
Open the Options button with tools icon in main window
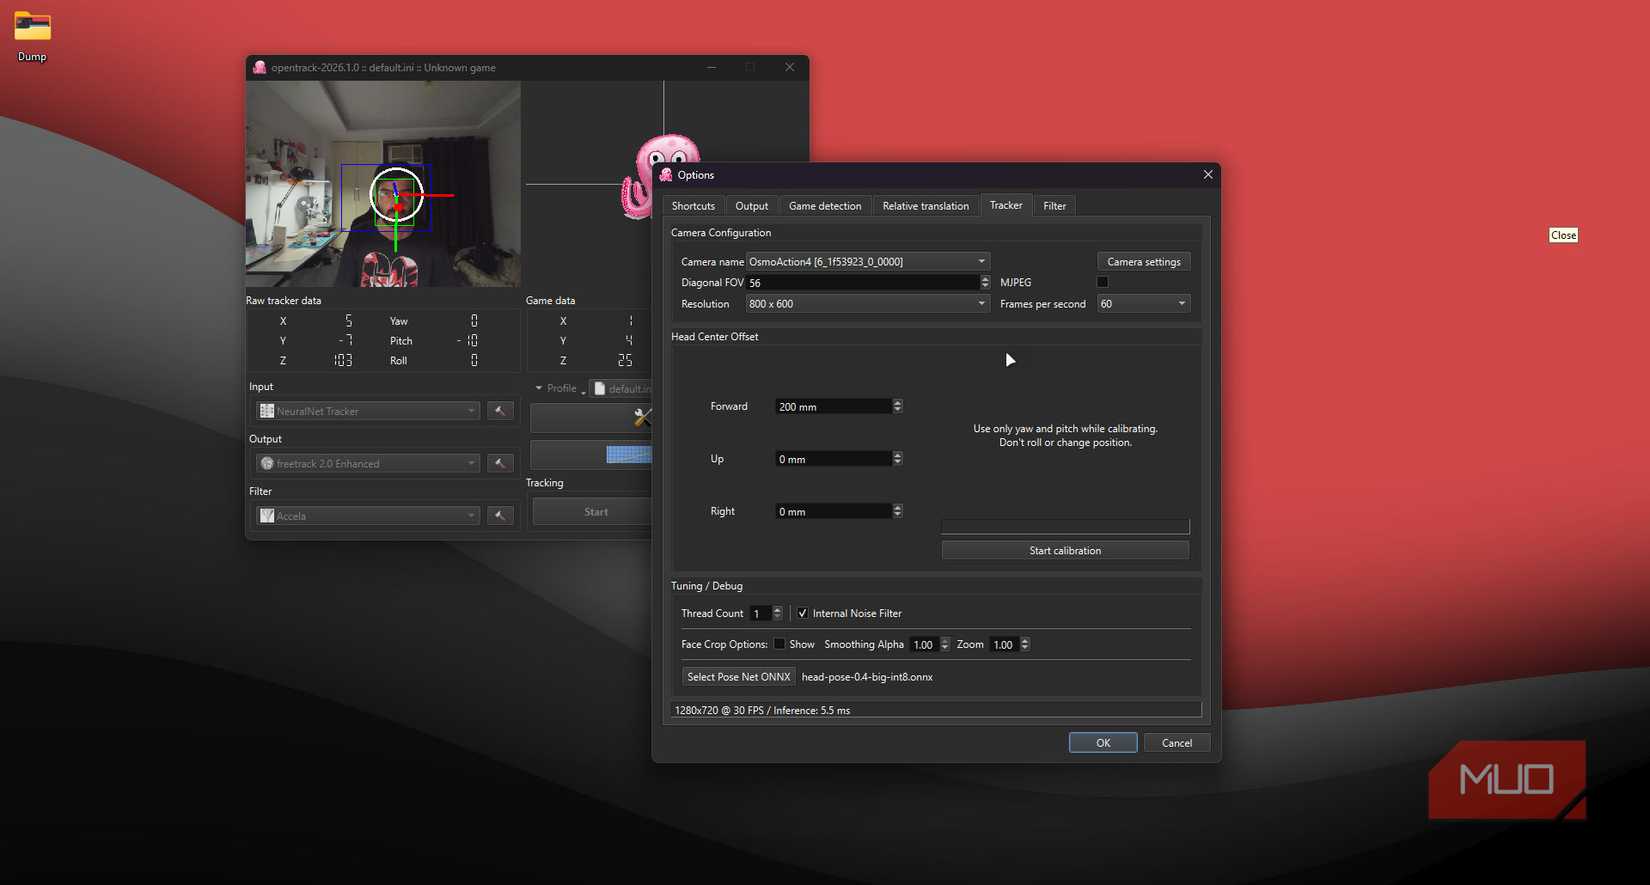point(591,417)
